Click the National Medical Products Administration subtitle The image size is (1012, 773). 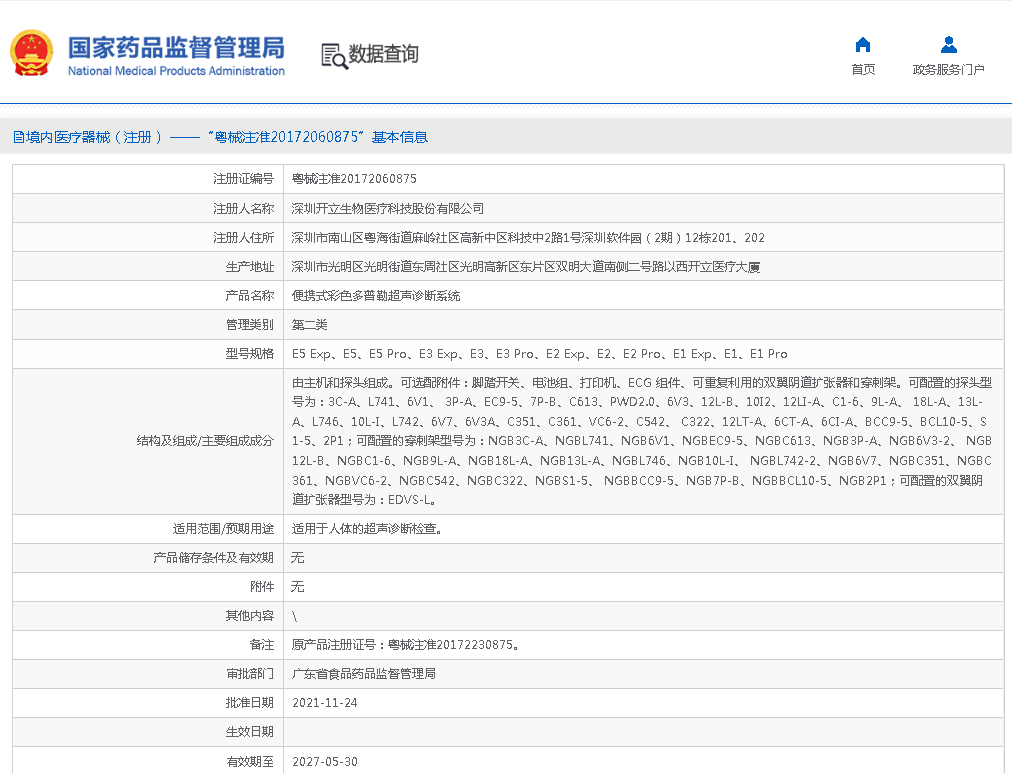176,71
